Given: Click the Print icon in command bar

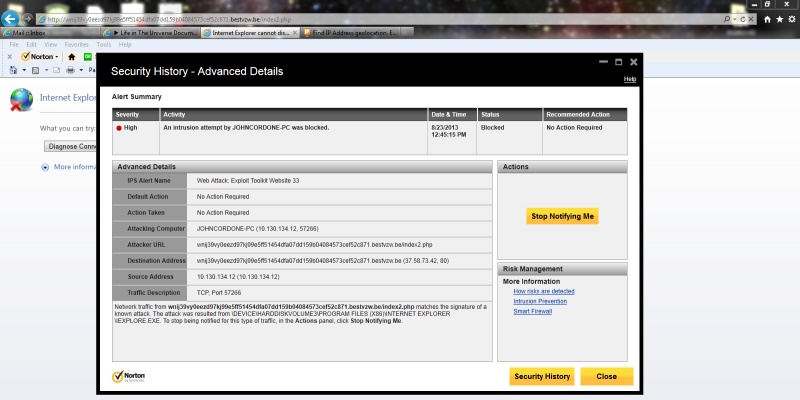Looking at the screenshot, I should click(x=70, y=70).
